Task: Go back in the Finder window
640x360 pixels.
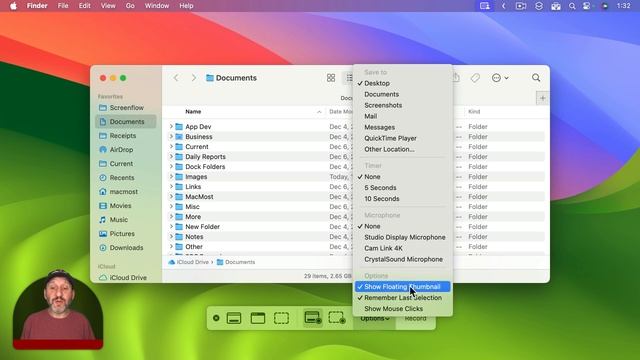Action: (x=176, y=78)
